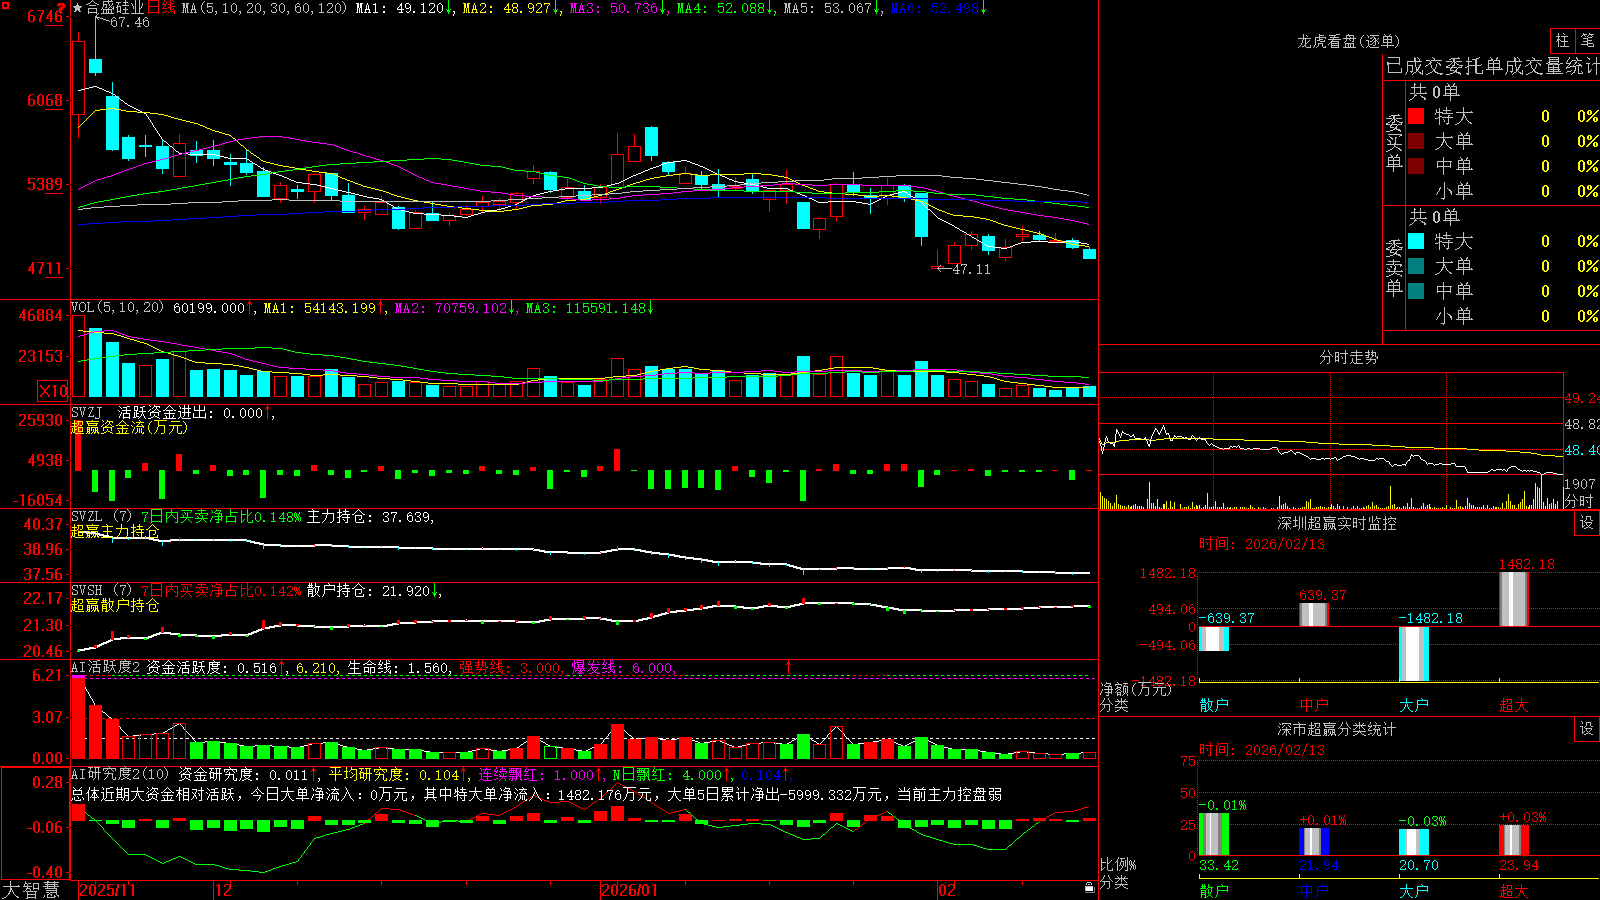Viewport: 1600px width, 900px height.
Task: Click the 02 month marker on the time axis
Action: [947, 890]
